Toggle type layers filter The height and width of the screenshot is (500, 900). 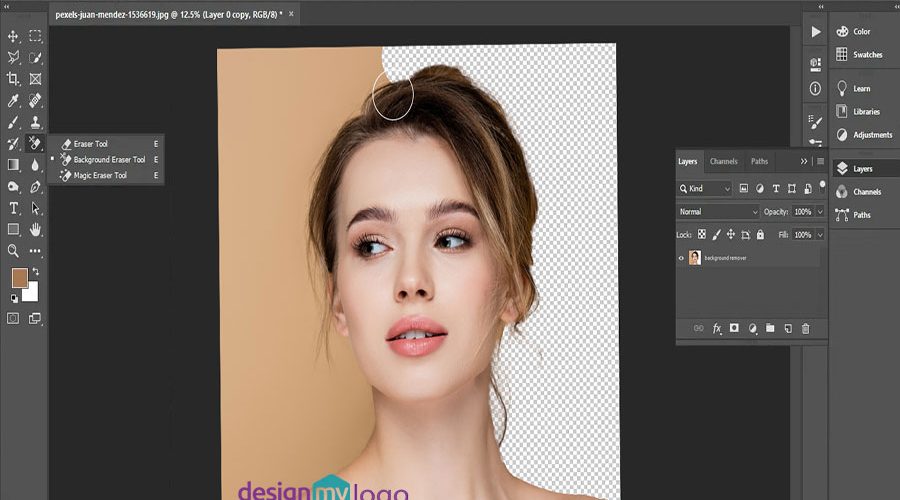tap(775, 188)
